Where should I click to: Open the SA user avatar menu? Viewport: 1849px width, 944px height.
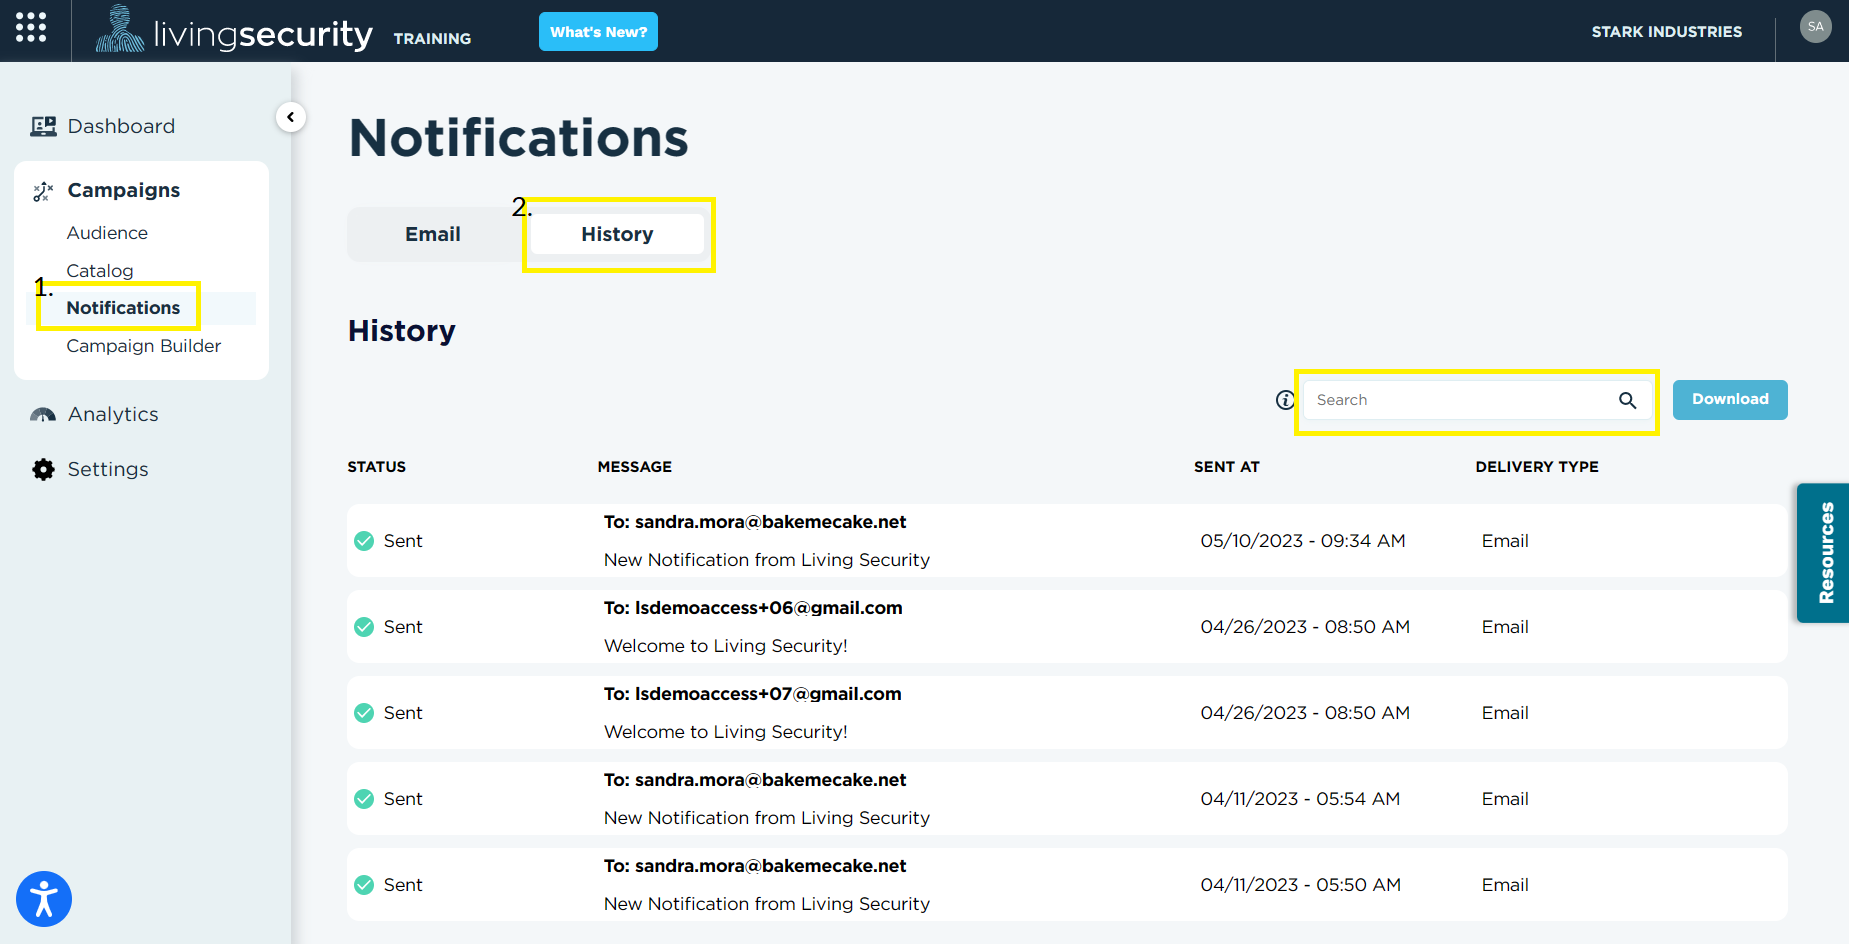coord(1815,27)
